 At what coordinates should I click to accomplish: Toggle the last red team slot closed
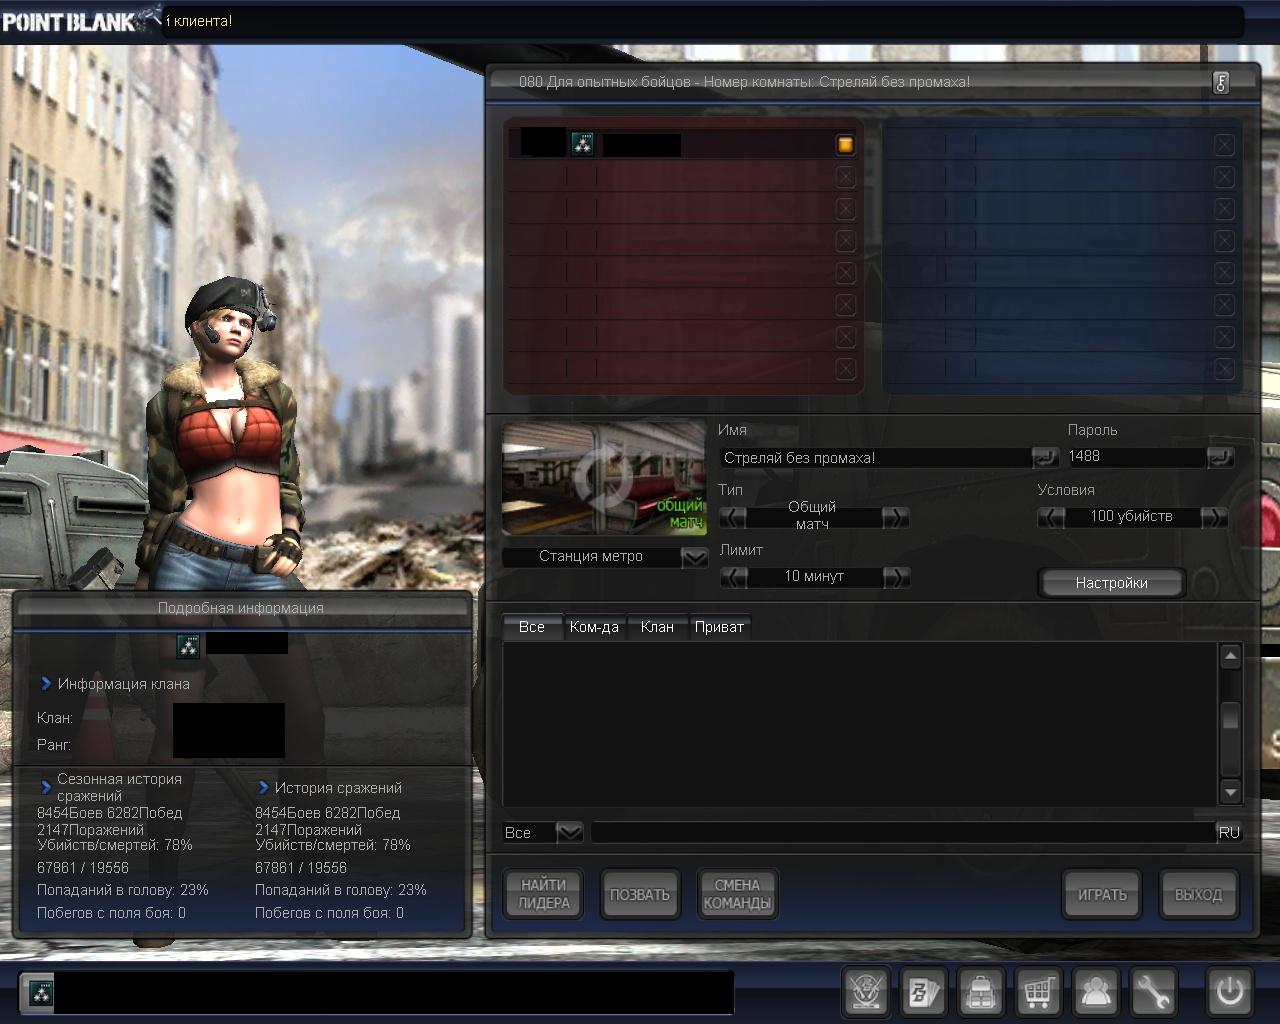point(845,369)
